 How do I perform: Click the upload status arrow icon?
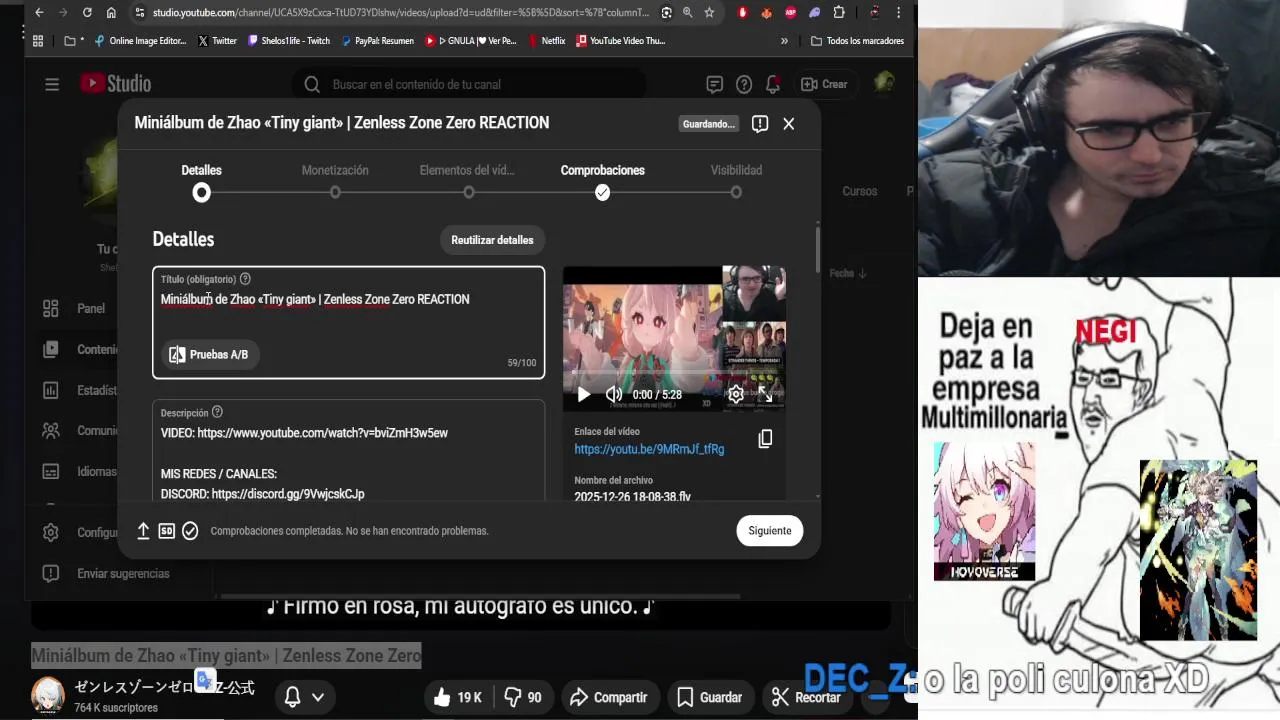[143, 531]
